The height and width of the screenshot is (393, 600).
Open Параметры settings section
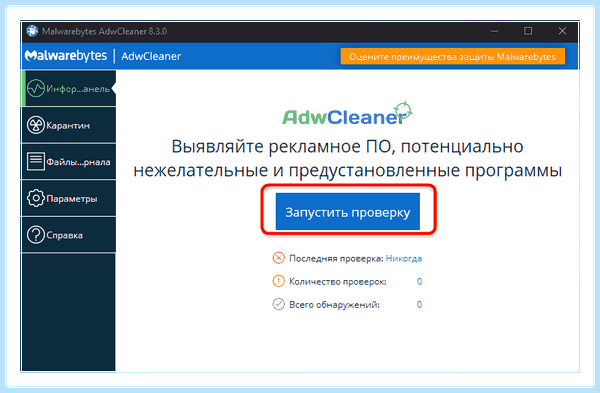[69, 198]
